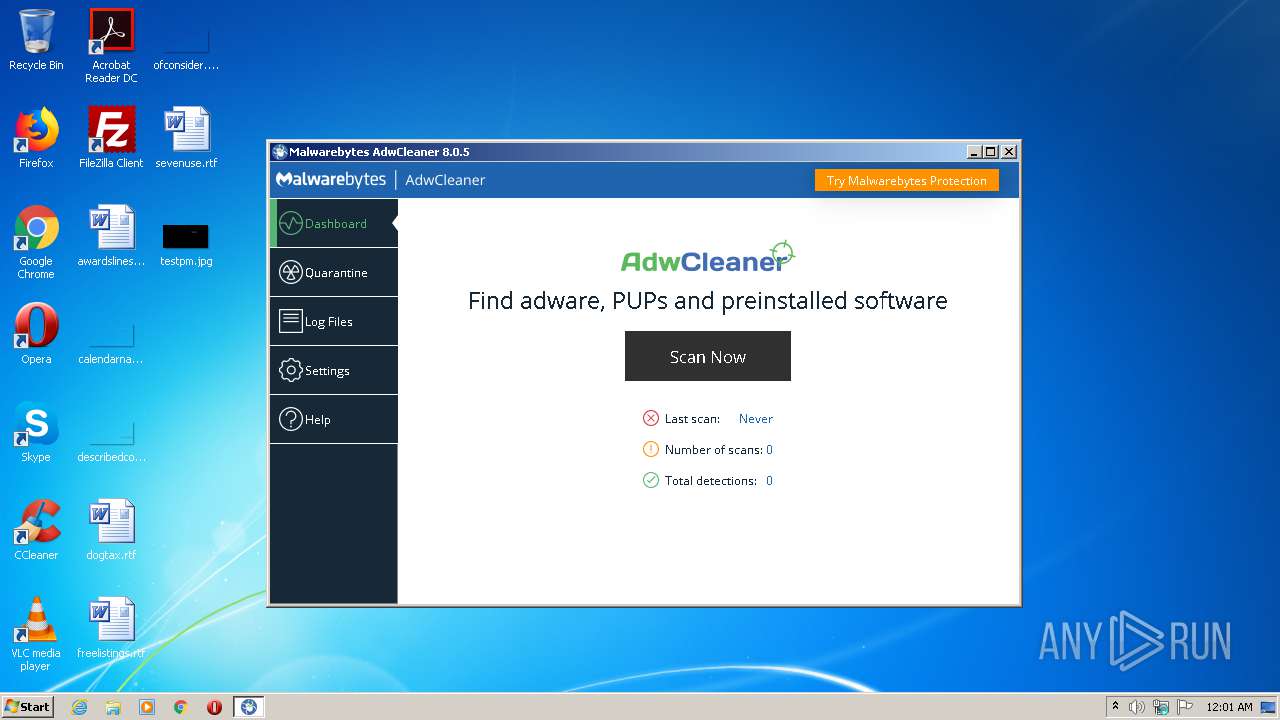Select the Recycle Bin desktop icon
This screenshot has height=720, width=1280.
[36, 40]
